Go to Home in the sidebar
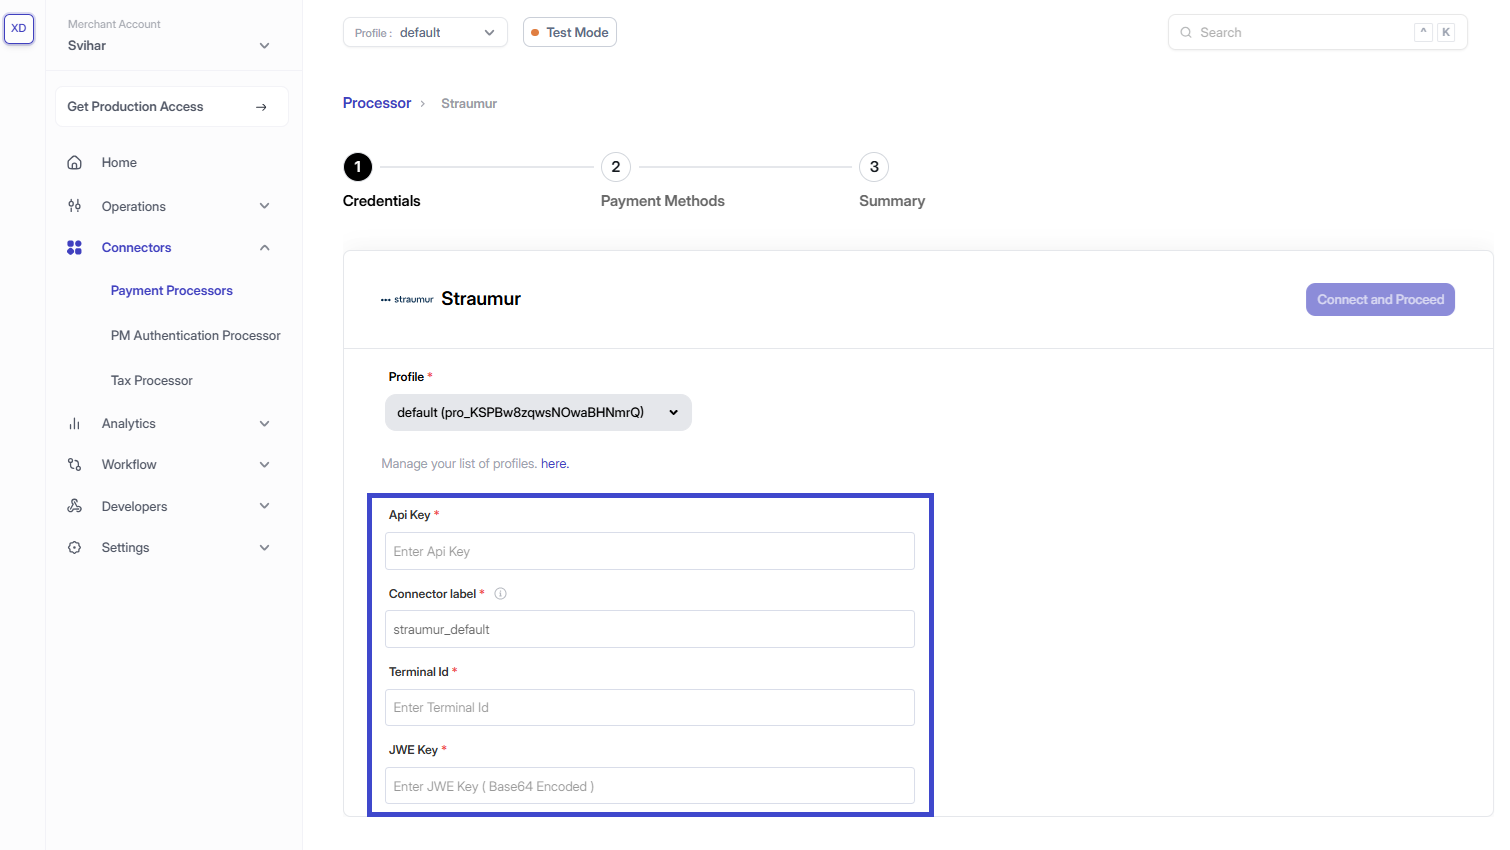The image size is (1510, 850). click(119, 163)
